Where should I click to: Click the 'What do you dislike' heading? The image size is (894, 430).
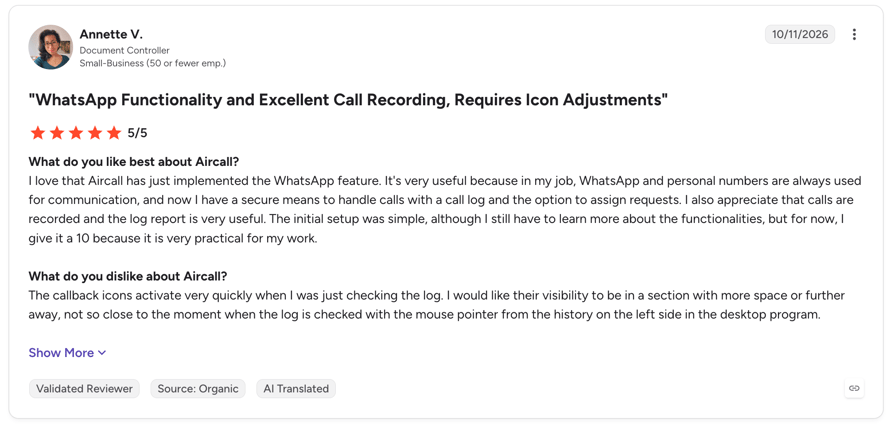(128, 277)
